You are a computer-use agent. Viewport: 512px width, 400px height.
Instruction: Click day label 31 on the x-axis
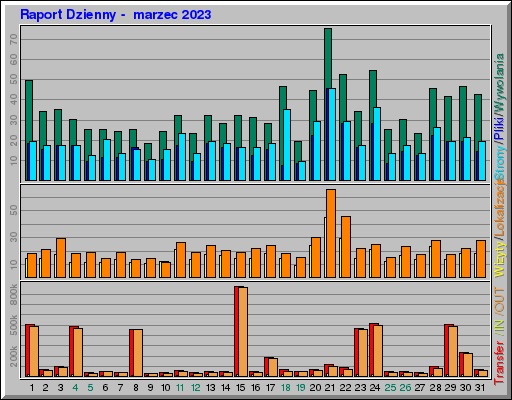tap(480, 388)
